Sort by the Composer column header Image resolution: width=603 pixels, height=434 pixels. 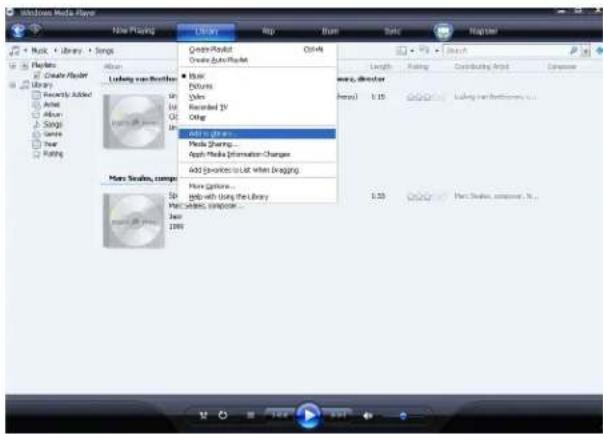click(561, 67)
